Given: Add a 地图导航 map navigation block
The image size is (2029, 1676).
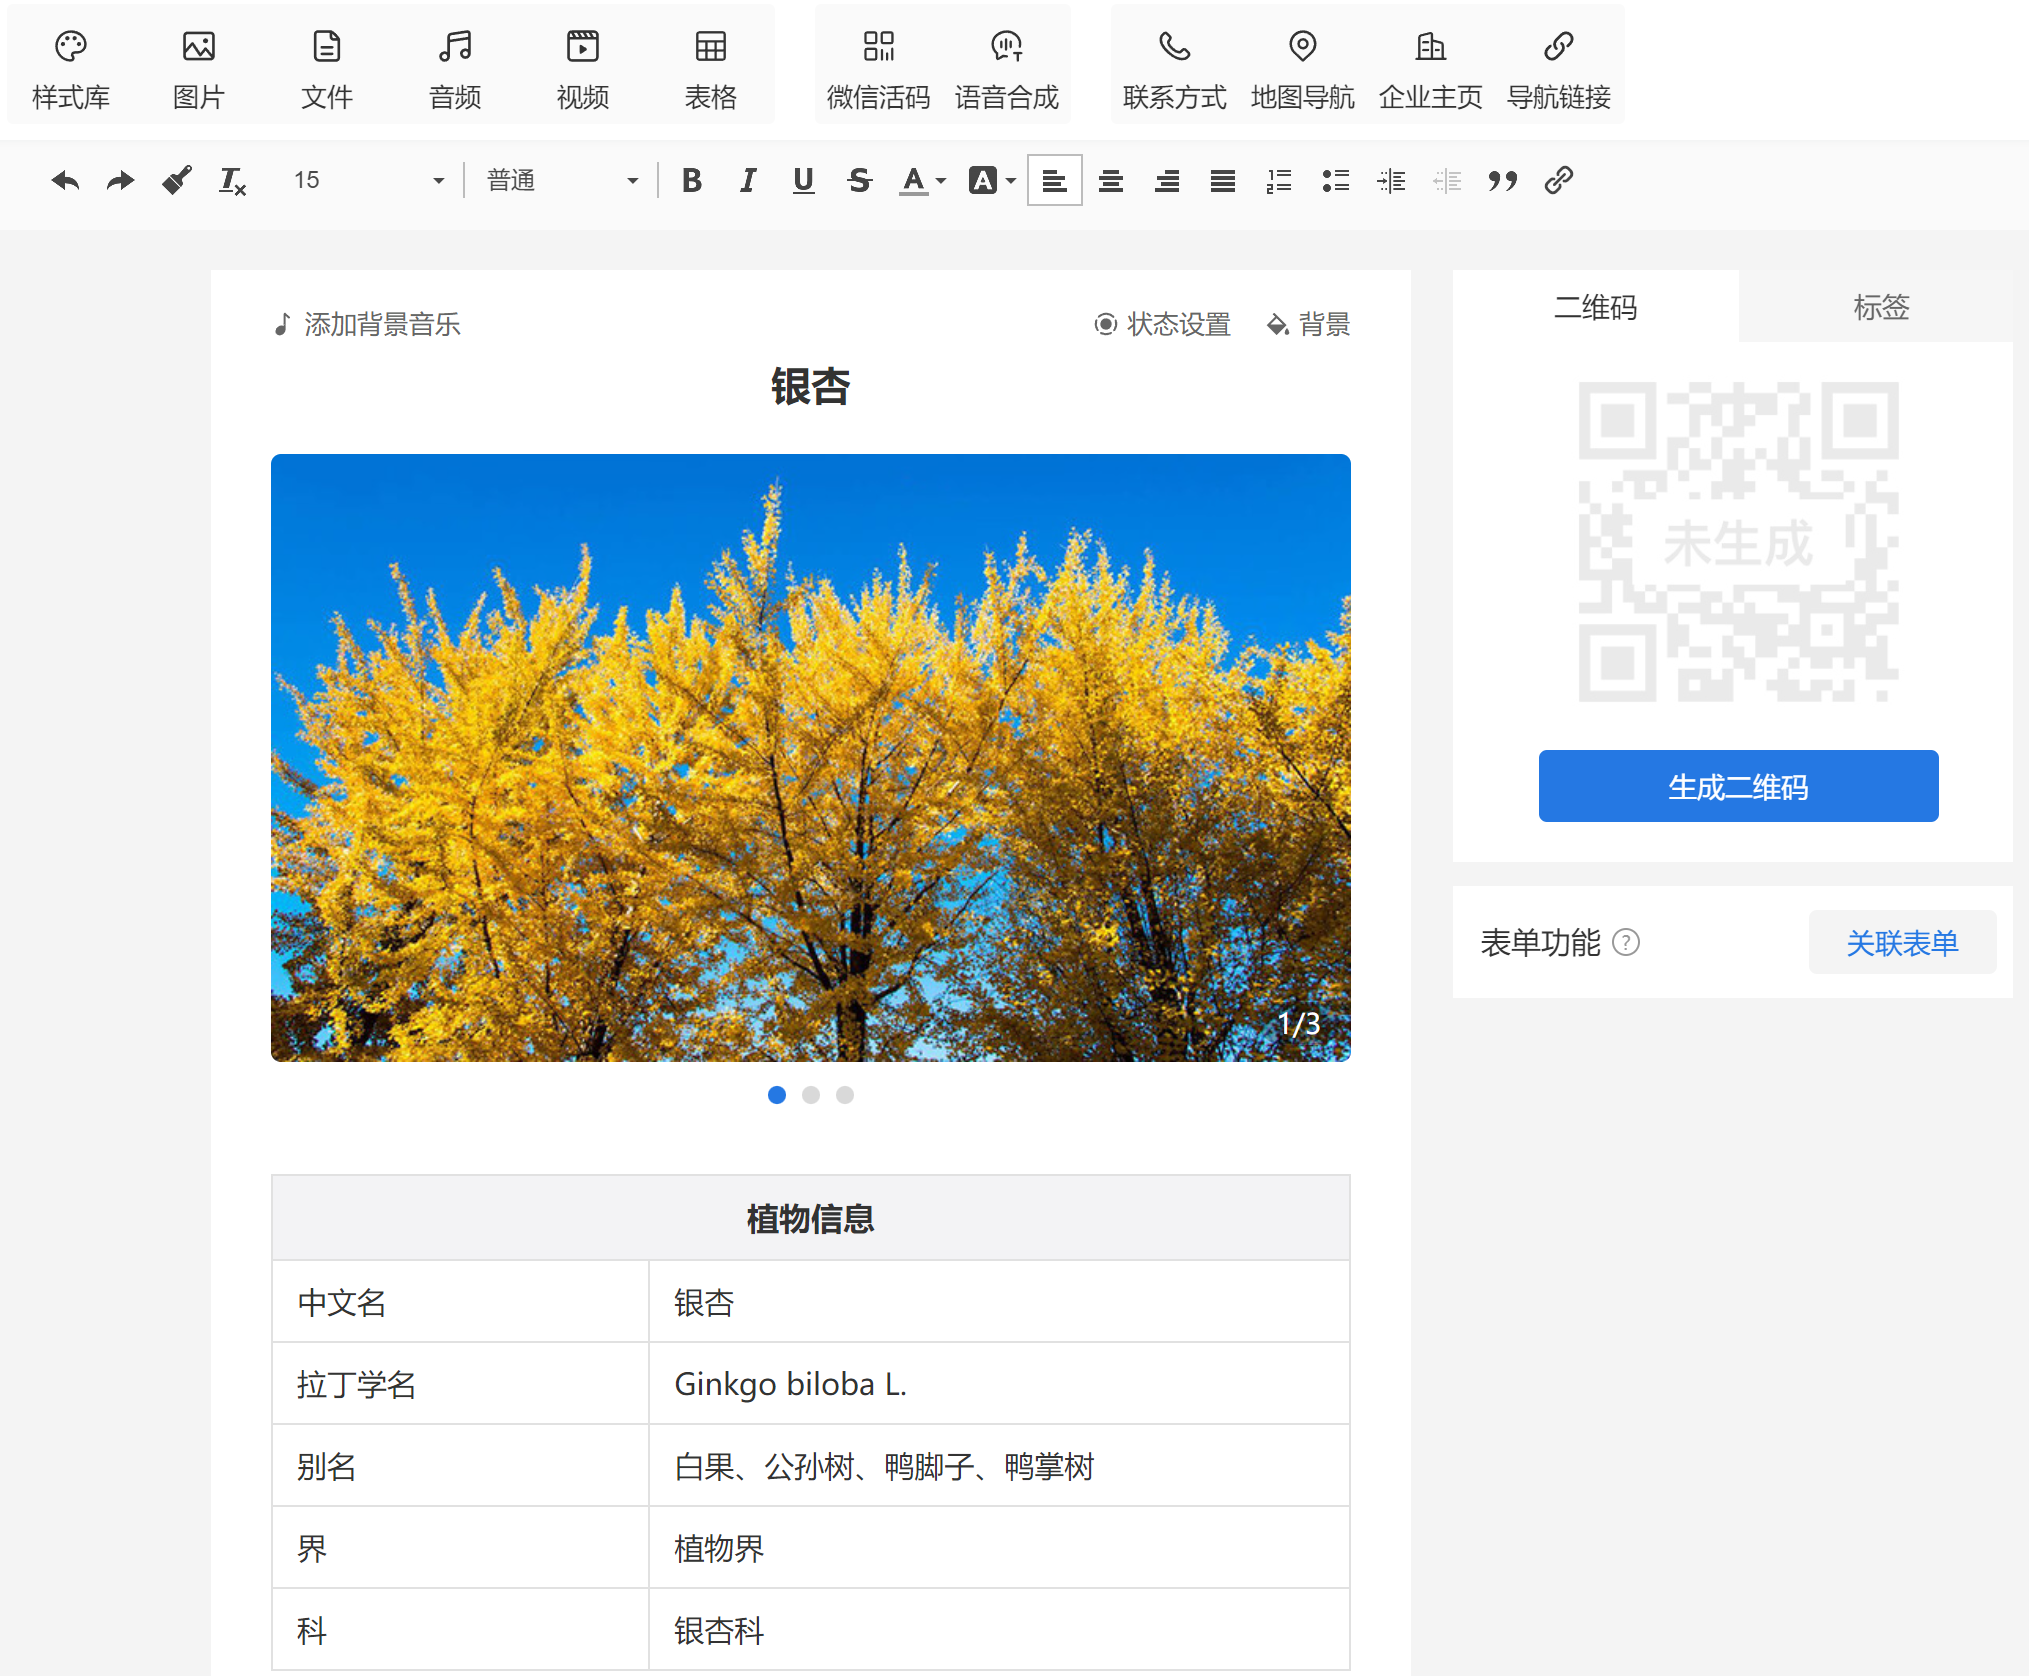Looking at the screenshot, I should click(x=1302, y=68).
